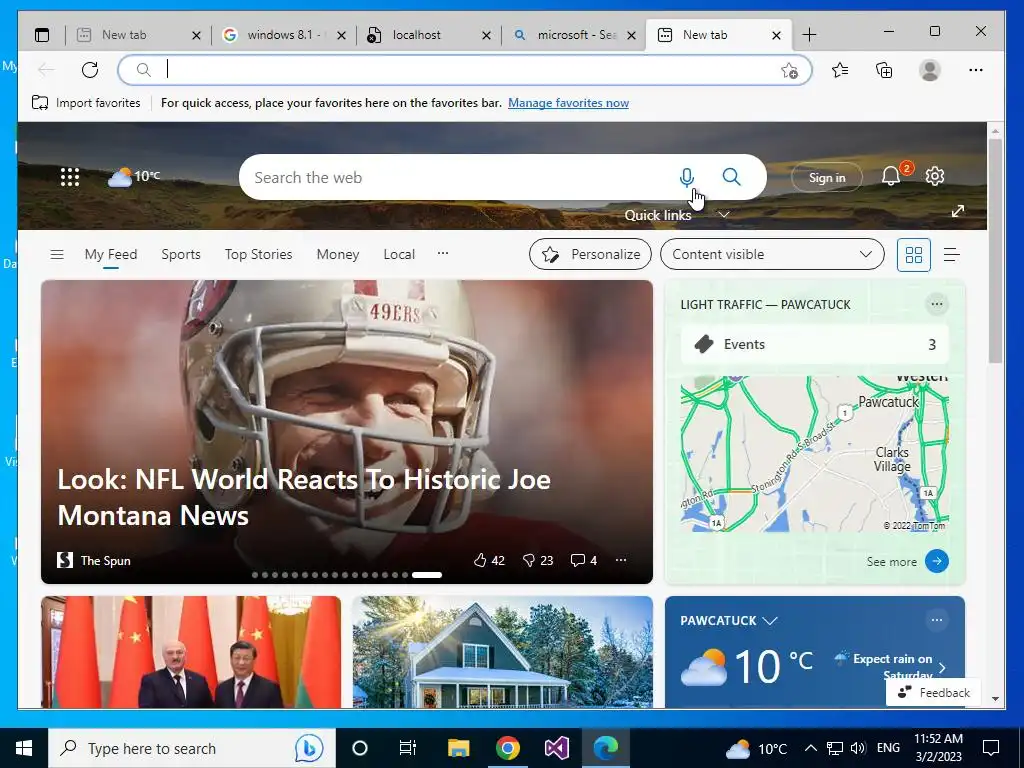Switch to windows 8.1 Google tab
This screenshot has width=1024, height=768.
(283, 35)
